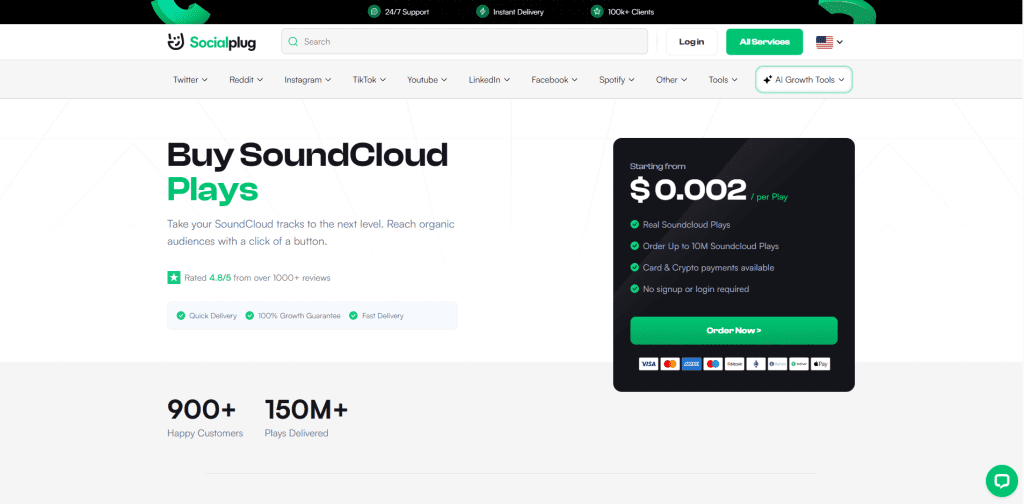Click the Login button
The image size is (1024, 504).
pos(692,42)
